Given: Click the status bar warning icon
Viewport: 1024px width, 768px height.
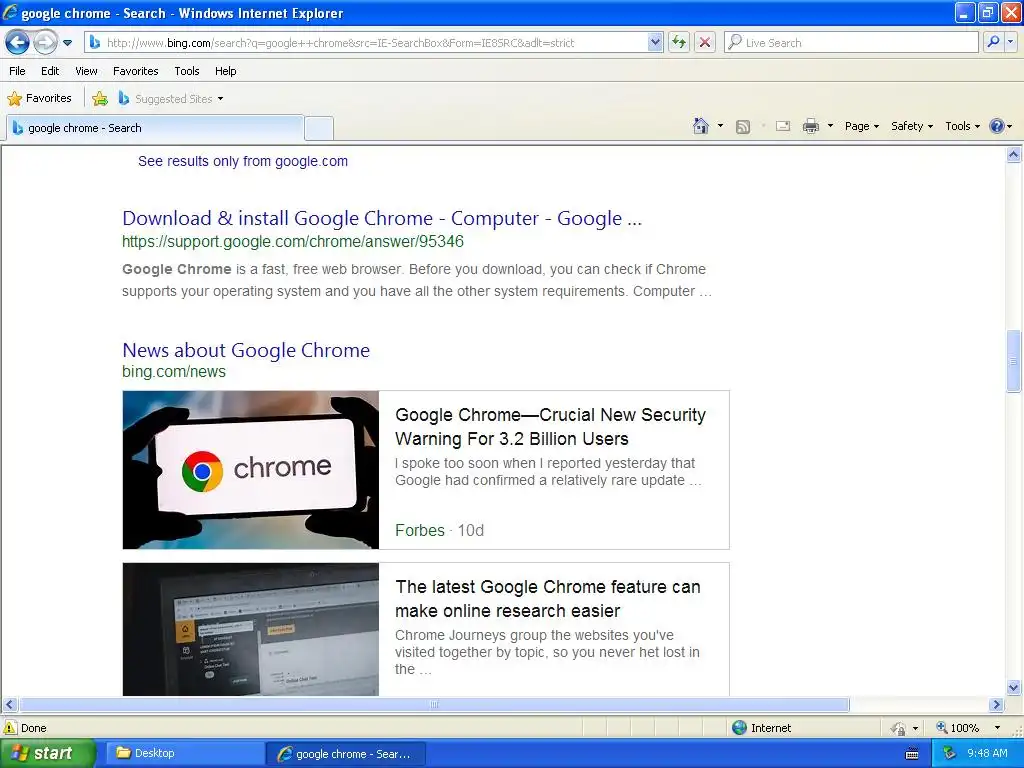Looking at the screenshot, I should 10,728.
